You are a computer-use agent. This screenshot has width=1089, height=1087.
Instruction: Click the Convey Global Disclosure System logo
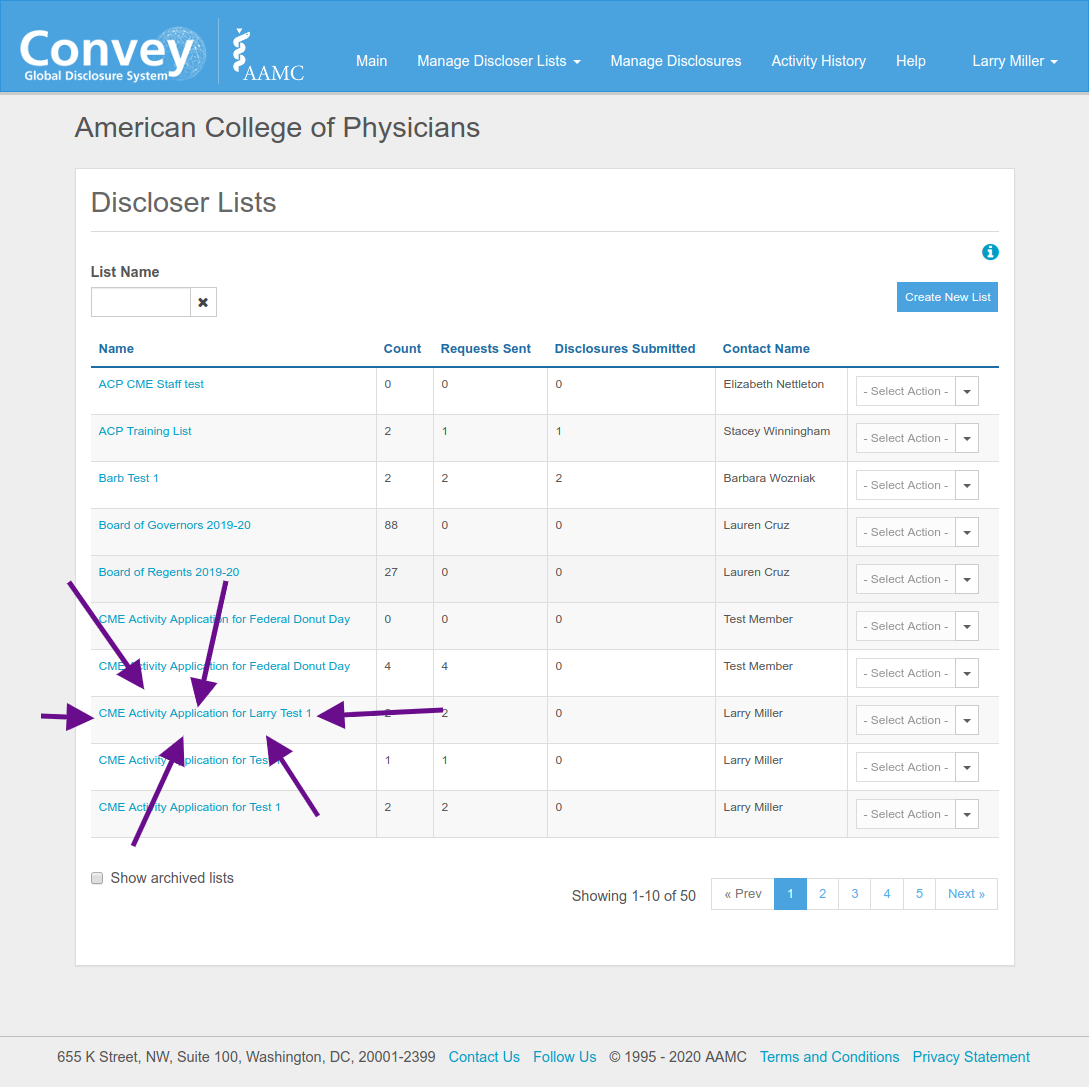click(x=113, y=54)
